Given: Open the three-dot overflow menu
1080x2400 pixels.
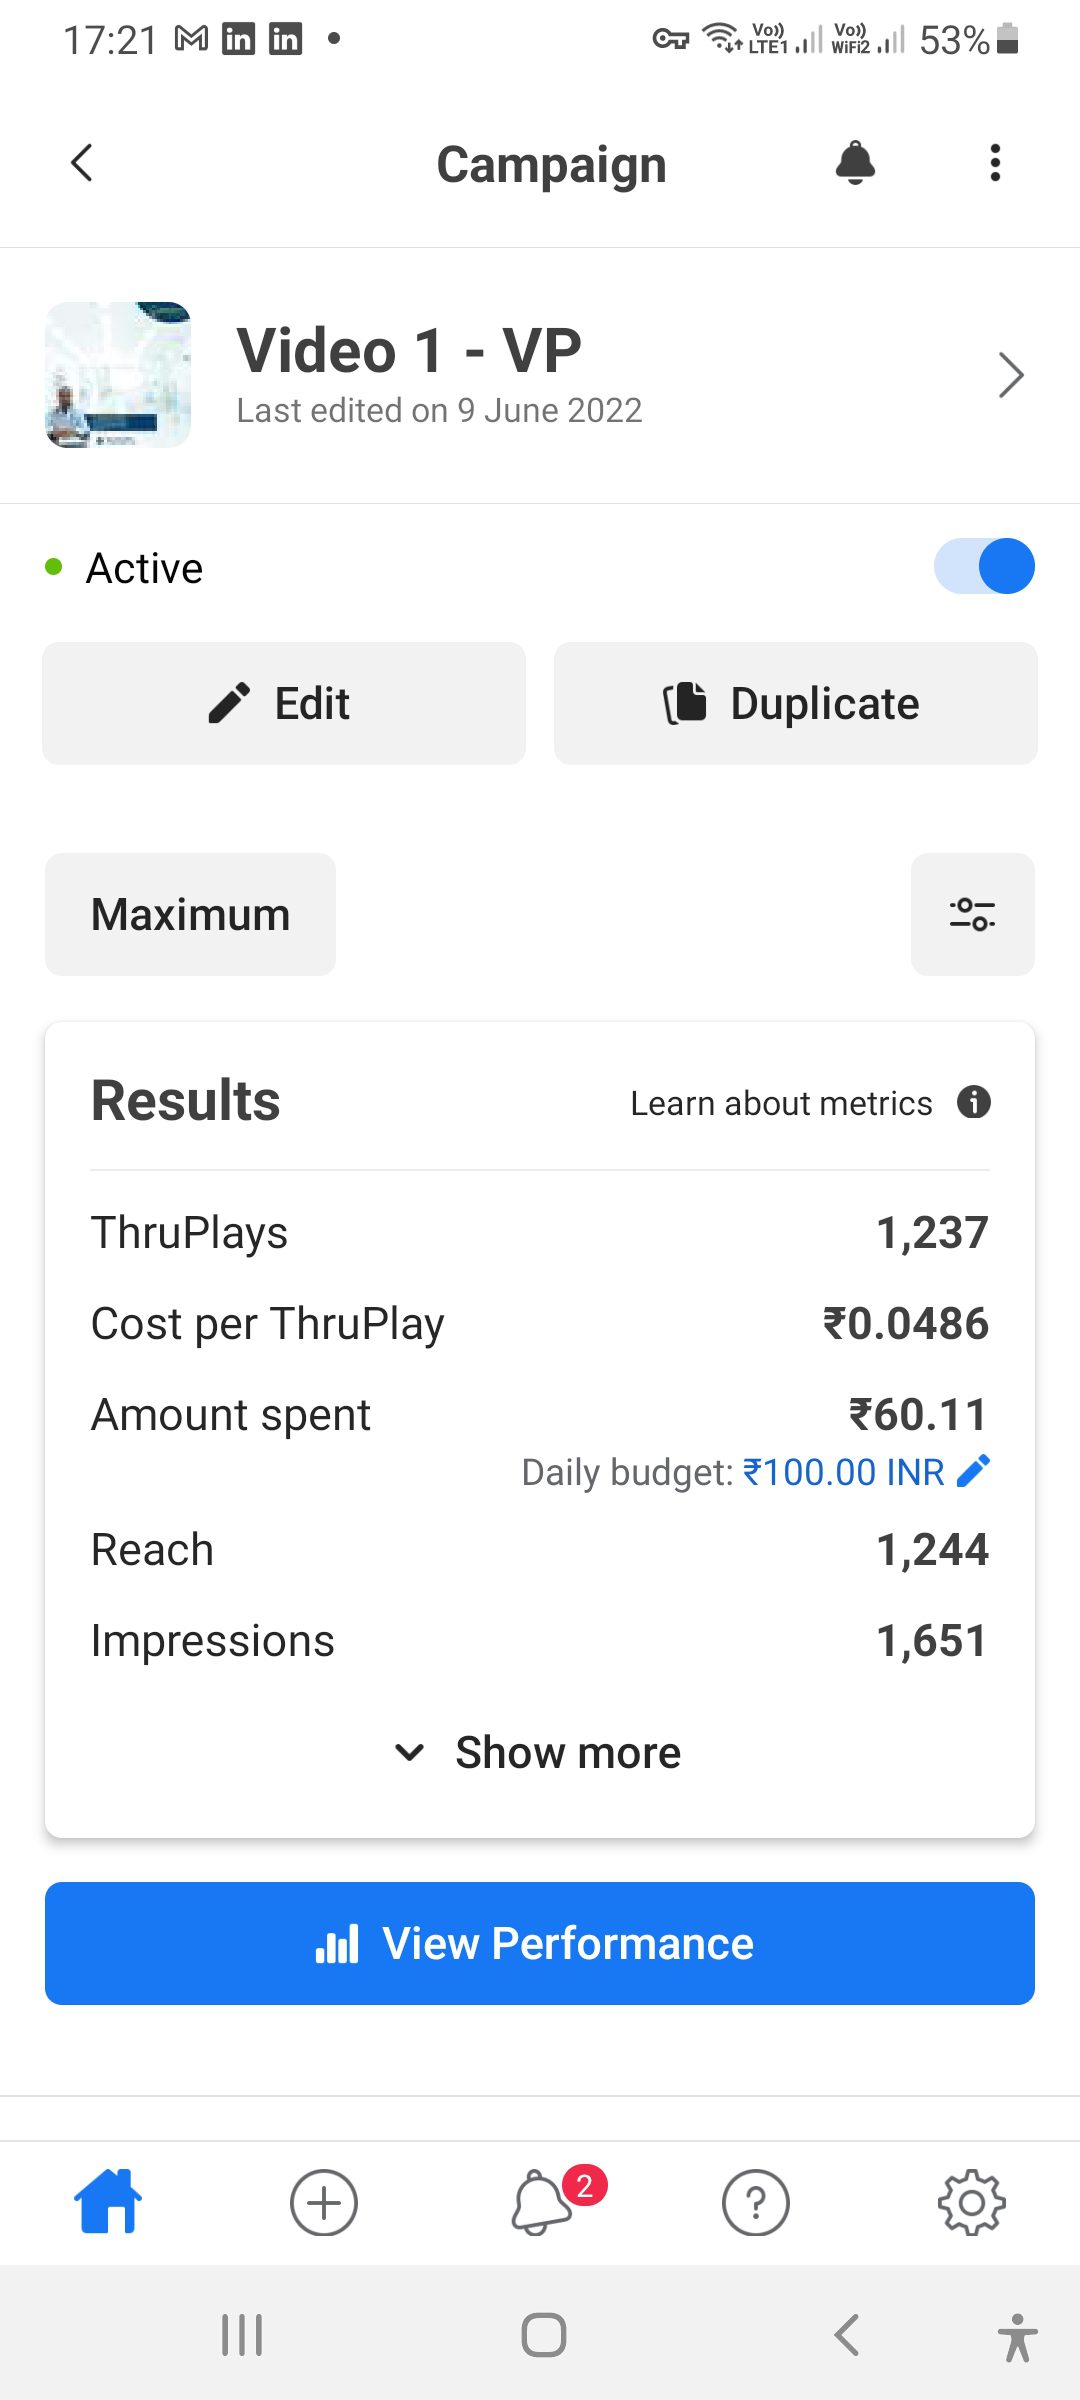Looking at the screenshot, I should point(994,163).
